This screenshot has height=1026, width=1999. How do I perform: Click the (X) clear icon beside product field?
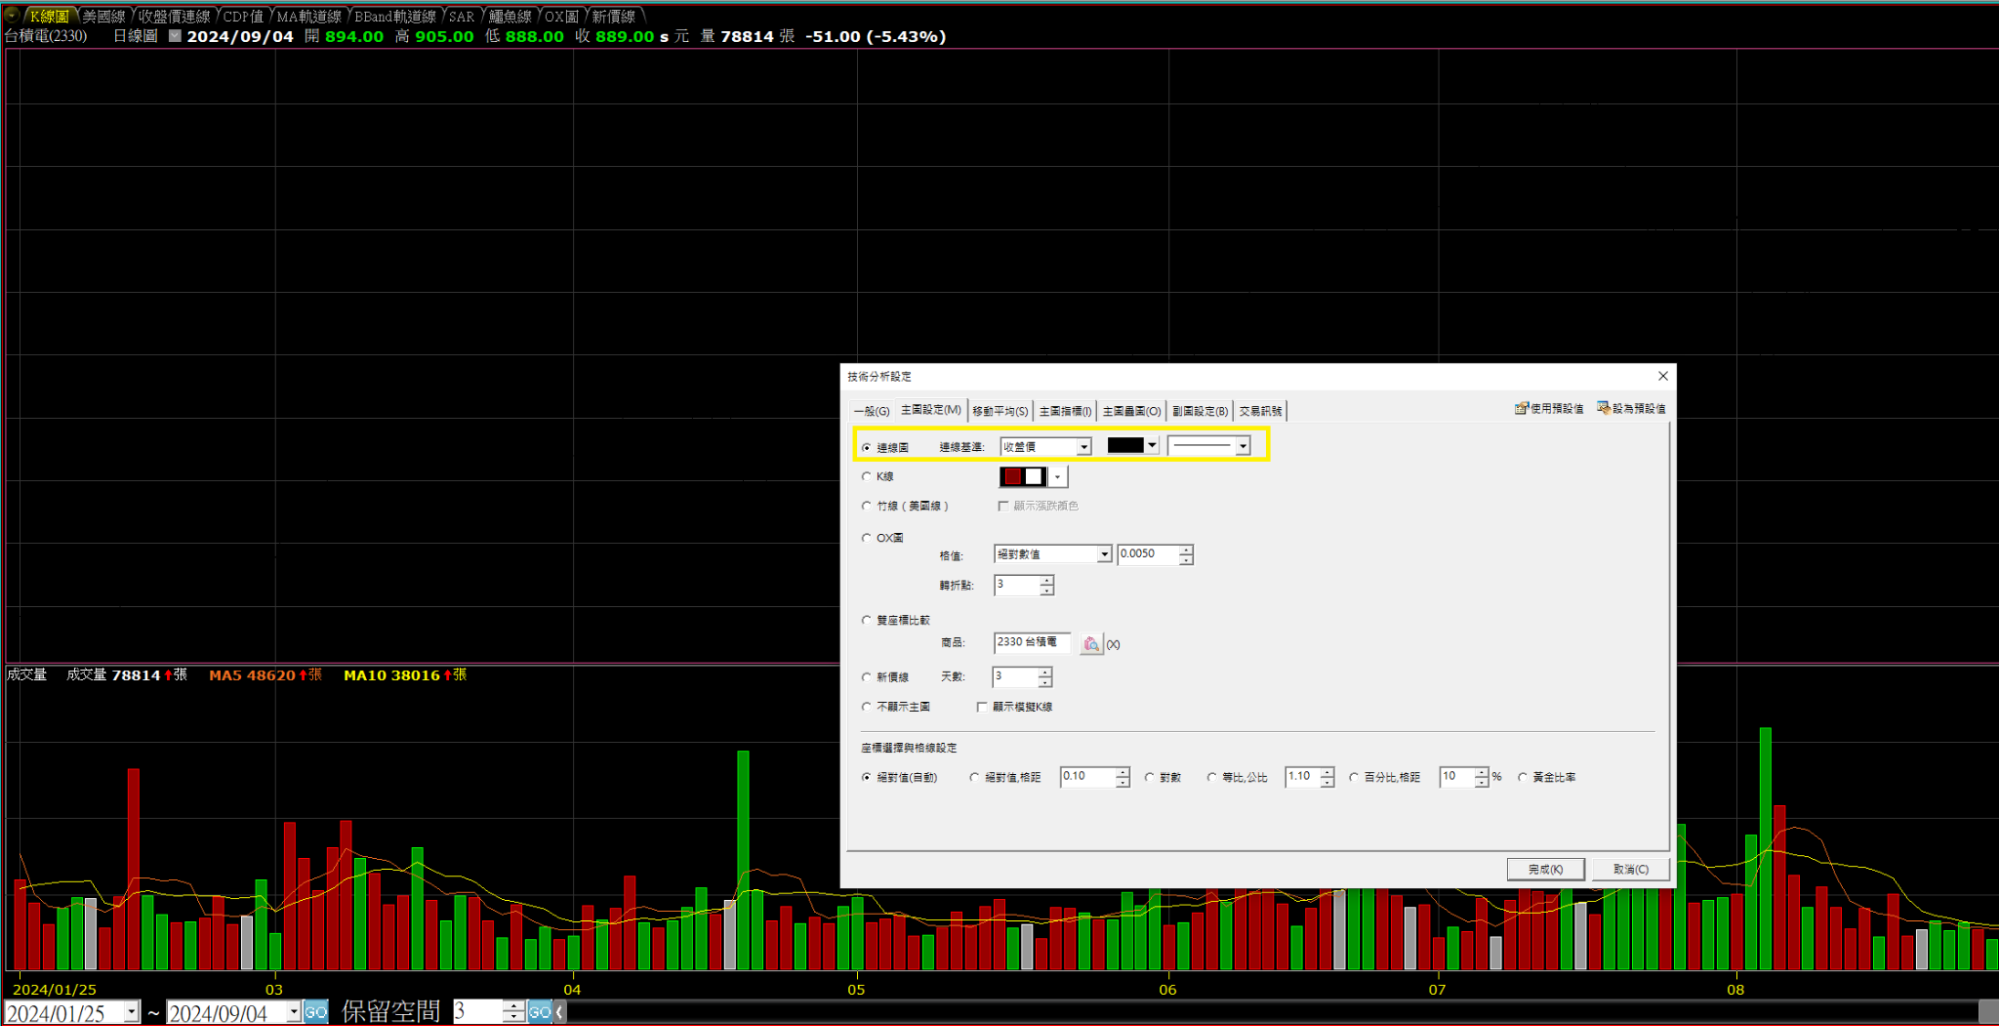(1113, 645)
